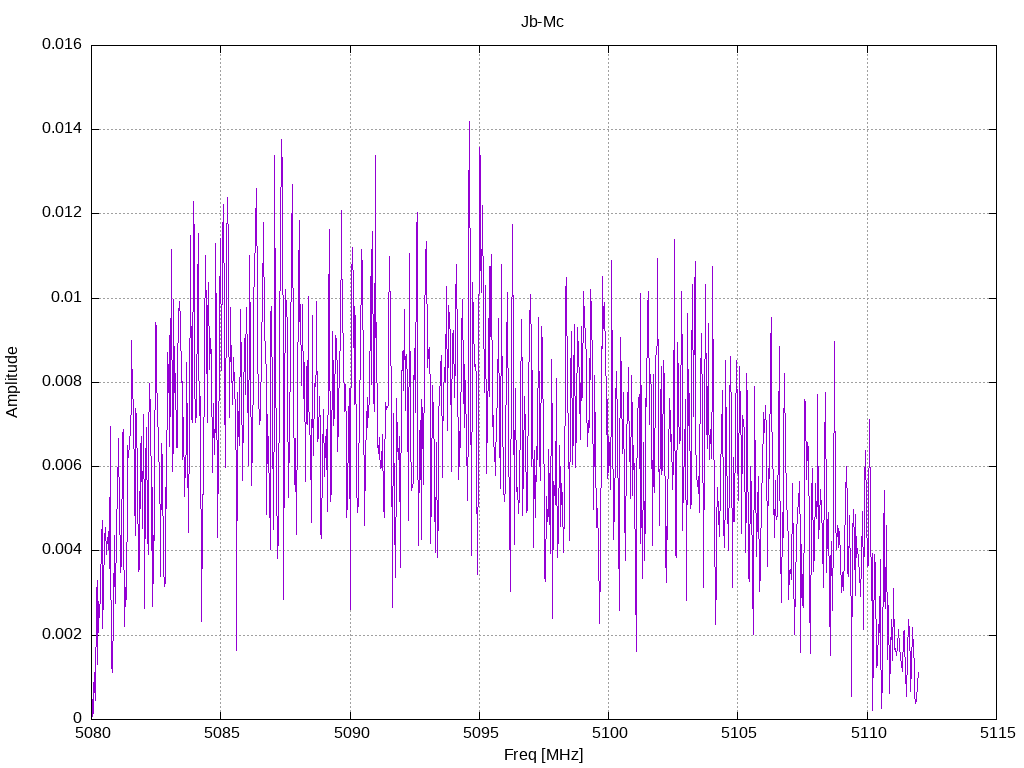This screenshot has height=768, width=1024.
Task: Click the 0.01 y-axis tick label
Action: 67,297
